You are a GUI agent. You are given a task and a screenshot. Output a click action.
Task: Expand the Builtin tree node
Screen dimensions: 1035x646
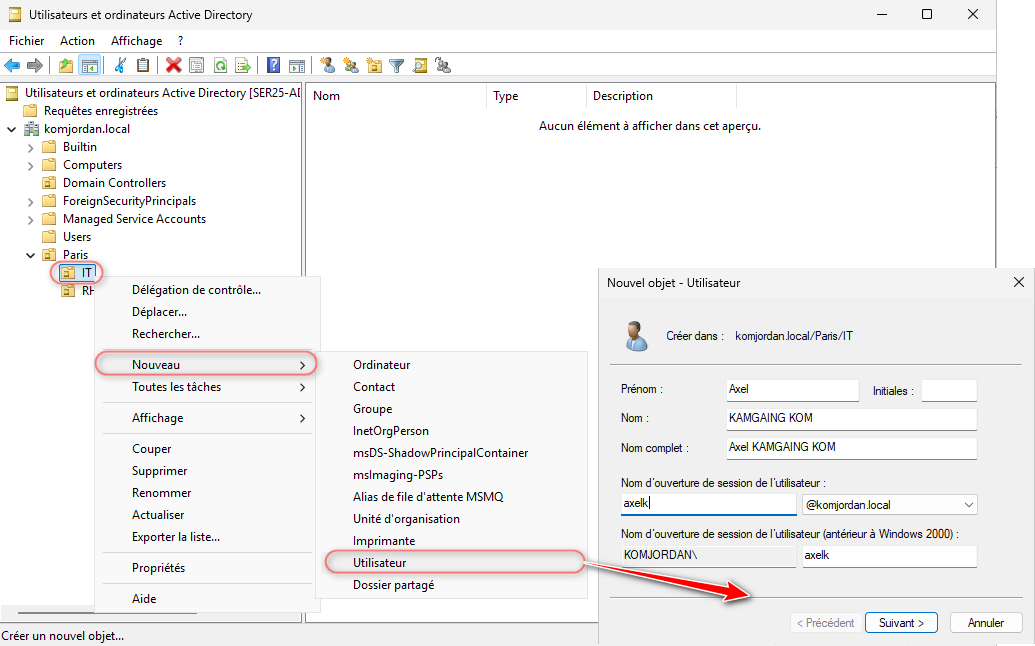[30, 147]
